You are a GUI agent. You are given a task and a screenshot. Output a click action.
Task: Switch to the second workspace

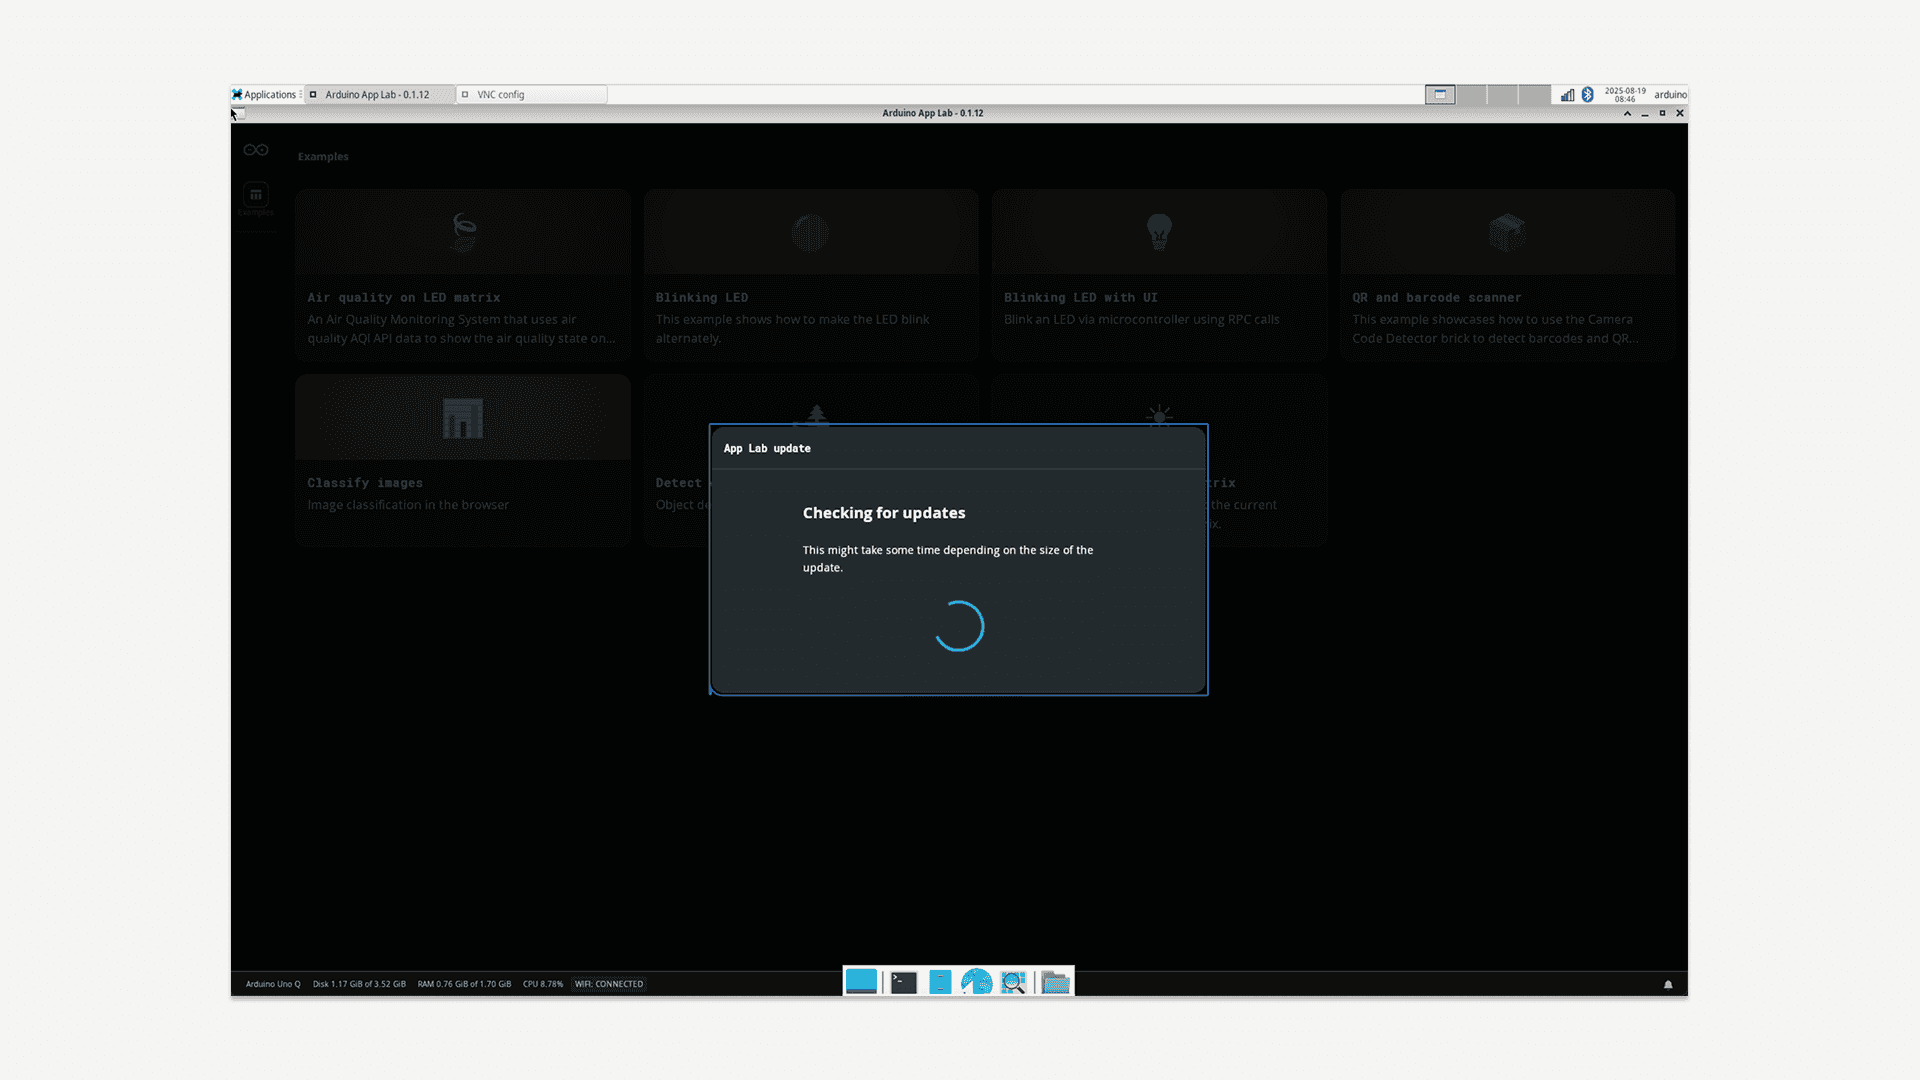(1471, 95)
